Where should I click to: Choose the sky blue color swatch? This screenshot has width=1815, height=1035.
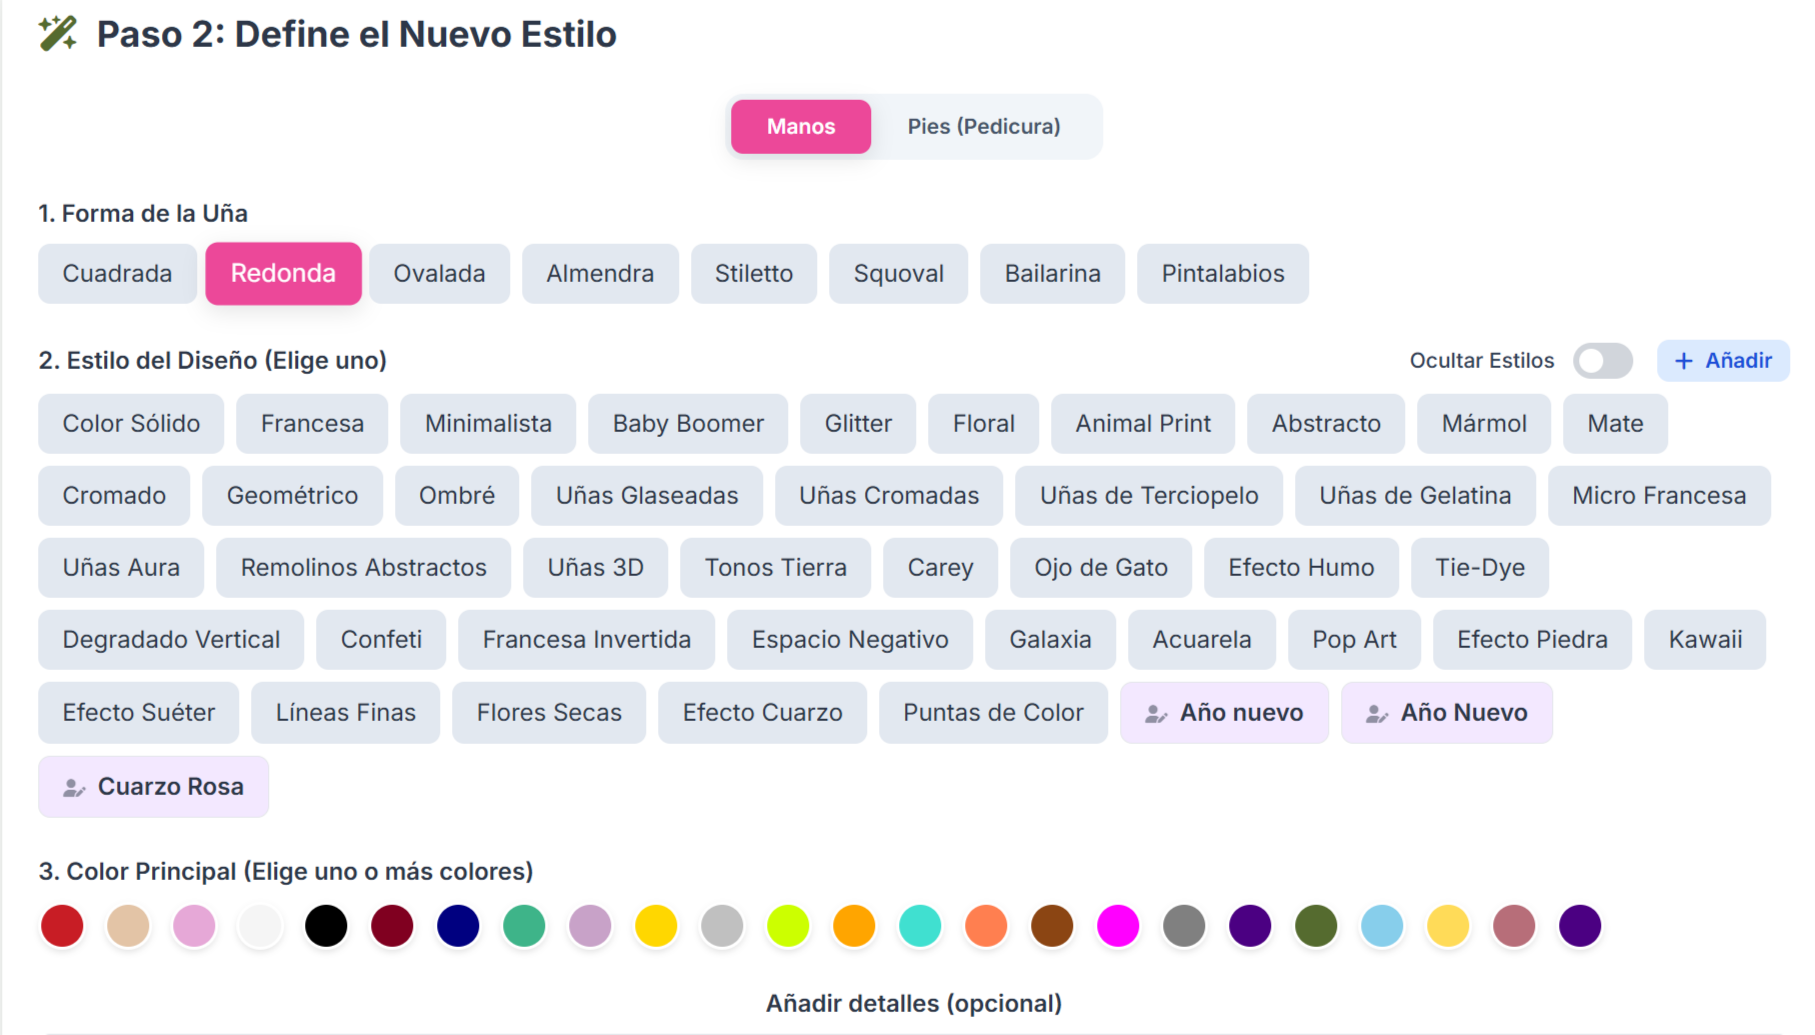[1382, 925]
